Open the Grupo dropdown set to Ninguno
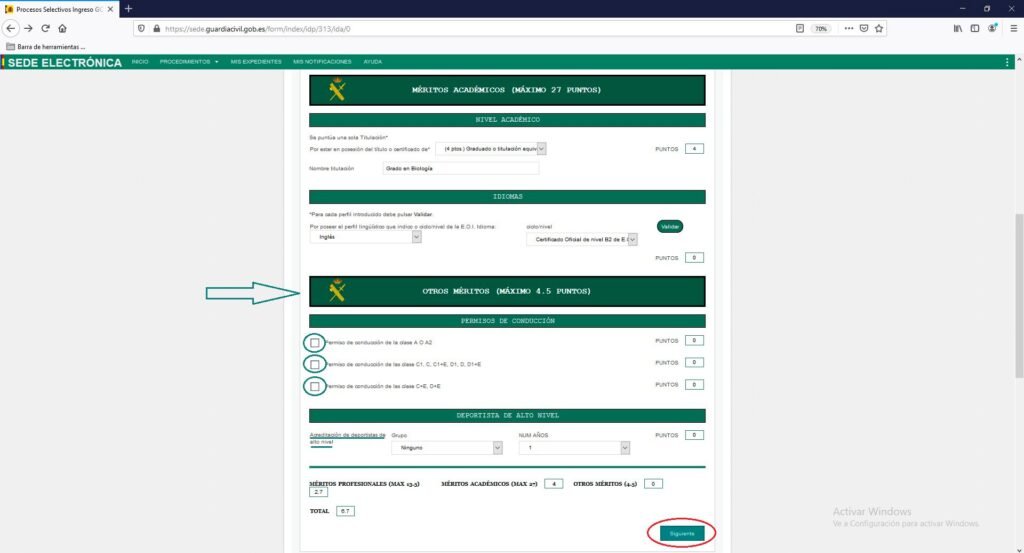 (x=447, y=448)
